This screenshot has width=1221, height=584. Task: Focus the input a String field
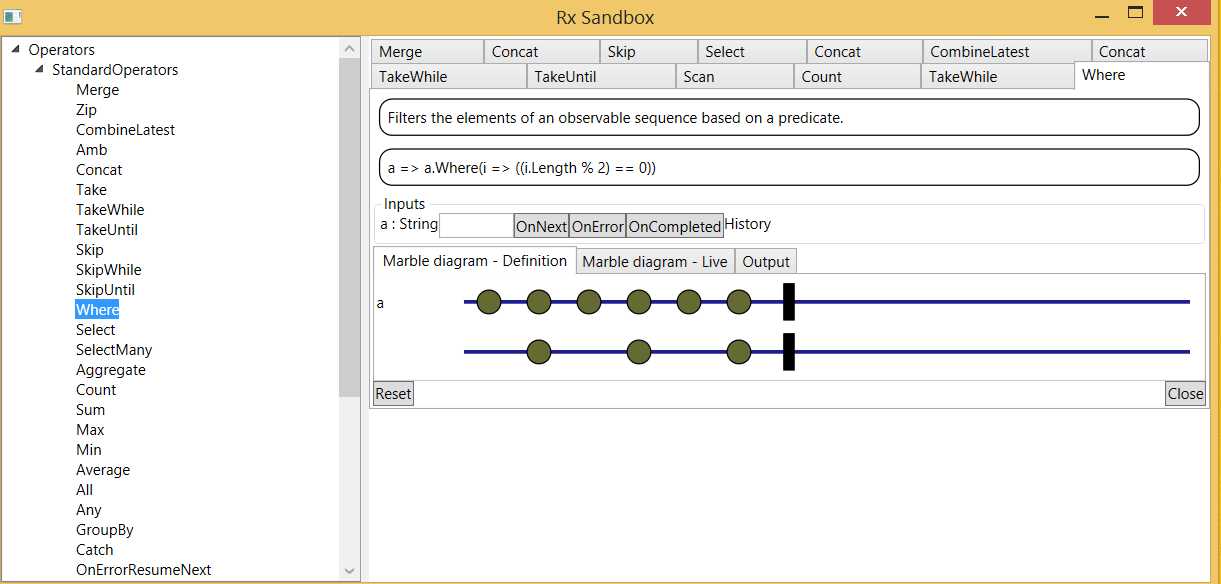coord(477,225)
